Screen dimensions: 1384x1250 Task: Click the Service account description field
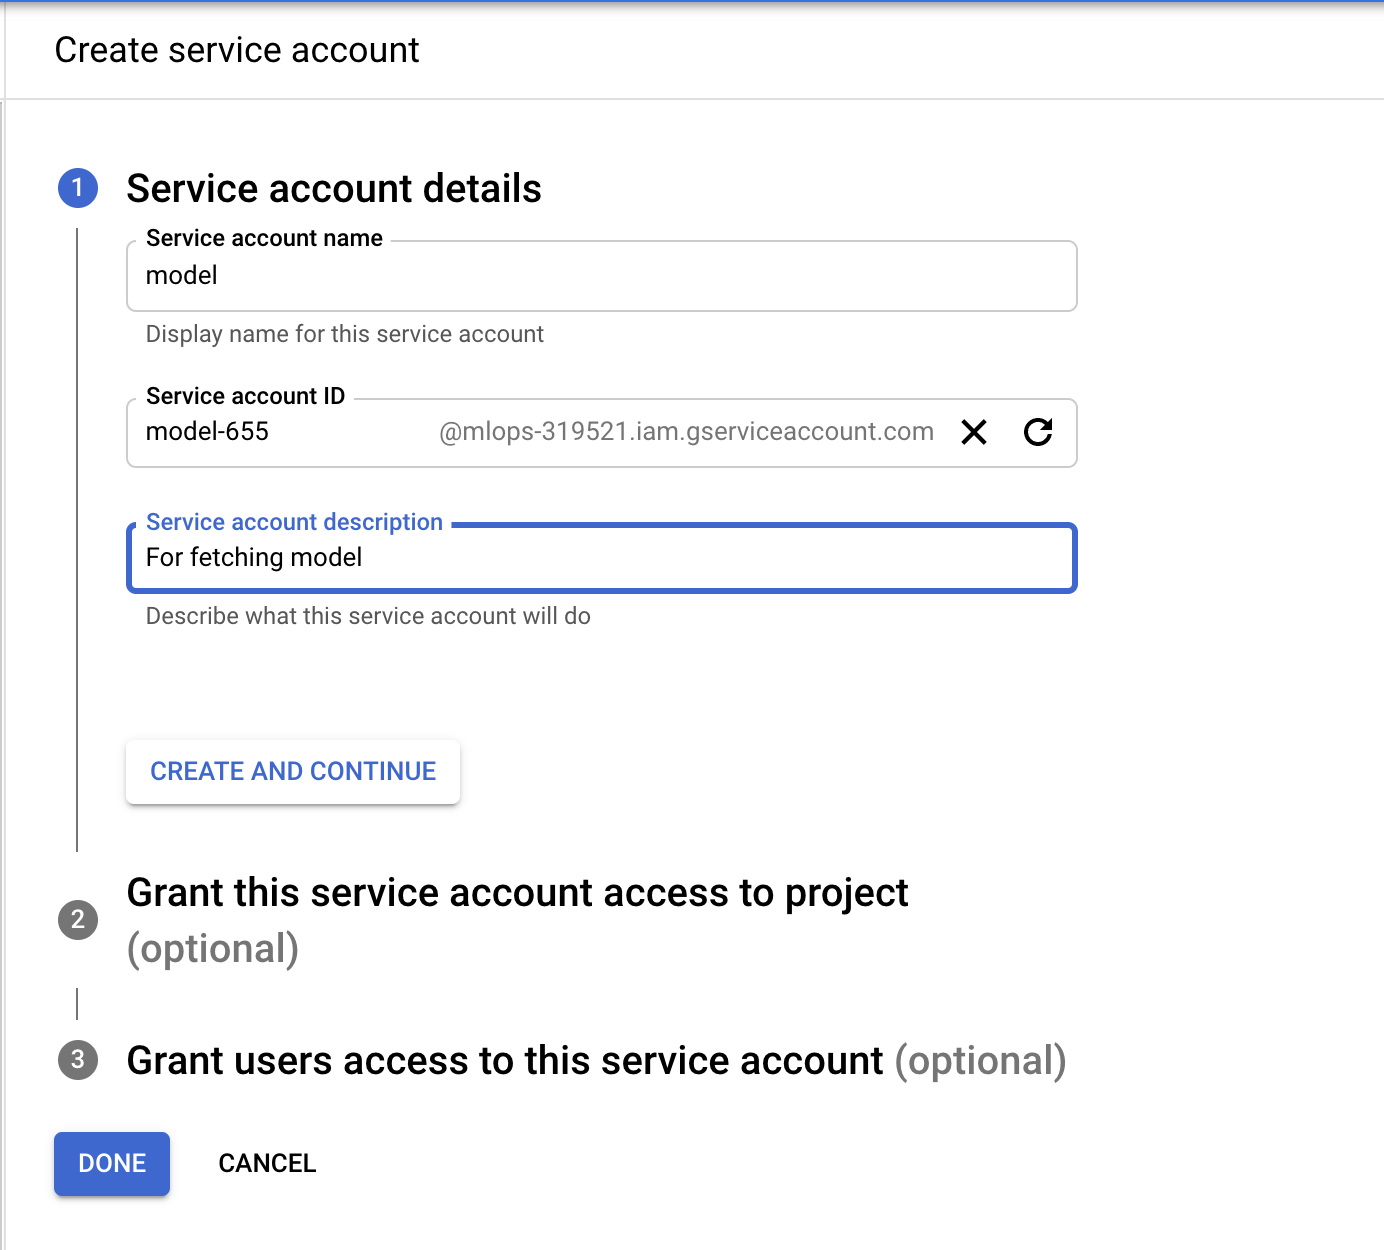(600, 558)
